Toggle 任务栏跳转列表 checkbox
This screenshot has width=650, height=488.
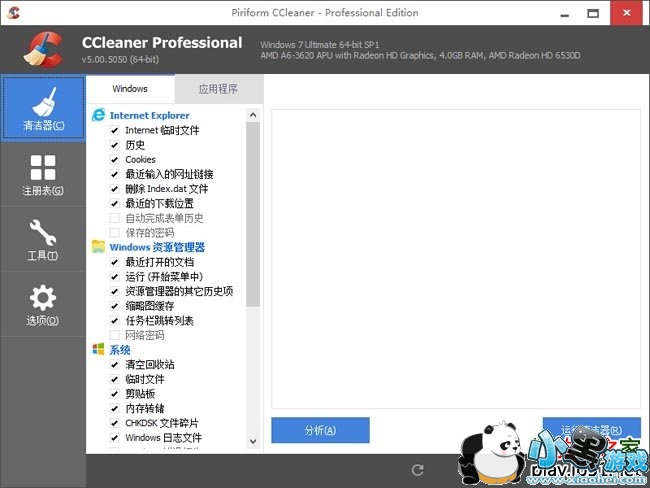click(x=114, y=320)
